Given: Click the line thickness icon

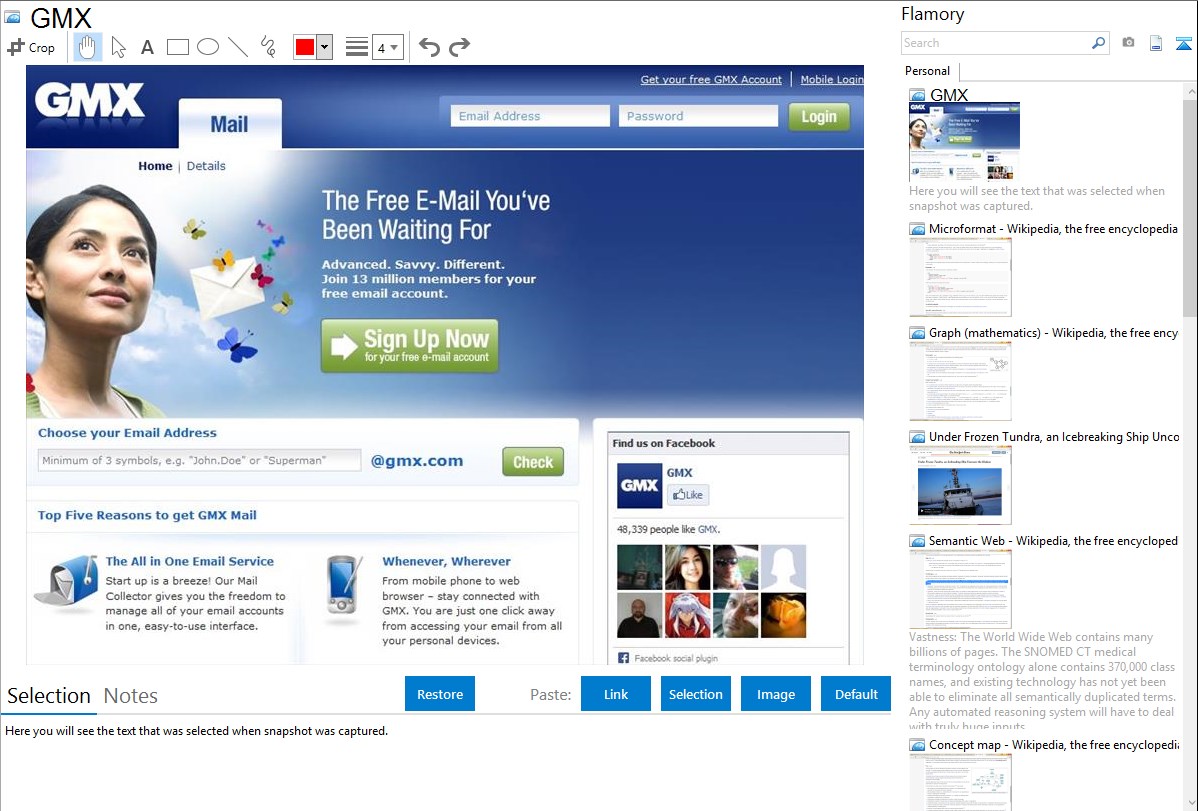Looking at the screenshot, I should (357, 47).
